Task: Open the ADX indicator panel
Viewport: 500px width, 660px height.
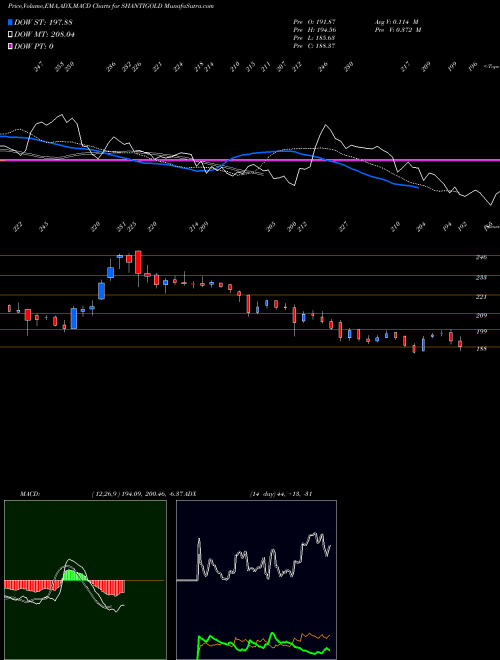Action: 256,580
